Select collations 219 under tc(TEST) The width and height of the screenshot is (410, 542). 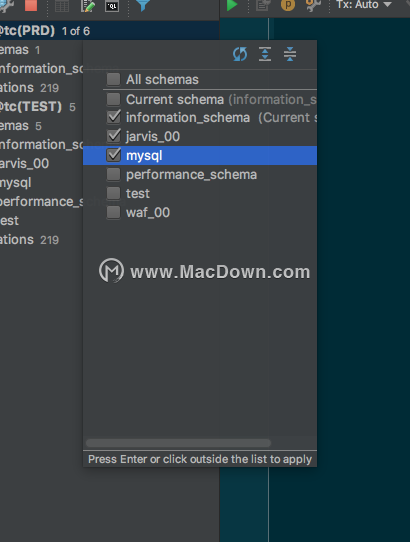[x=29, y=240]
